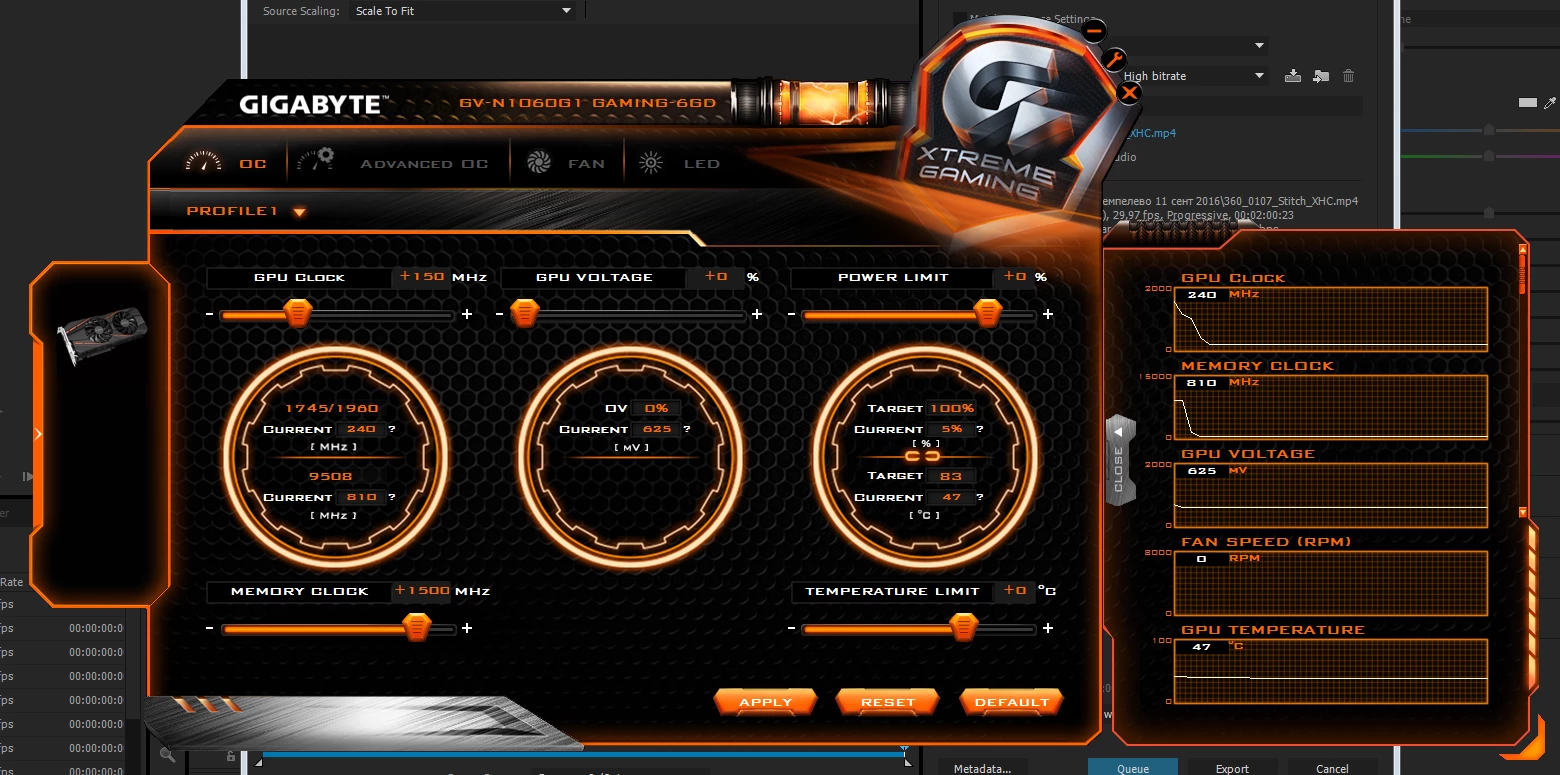Click the help mark beside Current 5%

[x=980, y=430]
